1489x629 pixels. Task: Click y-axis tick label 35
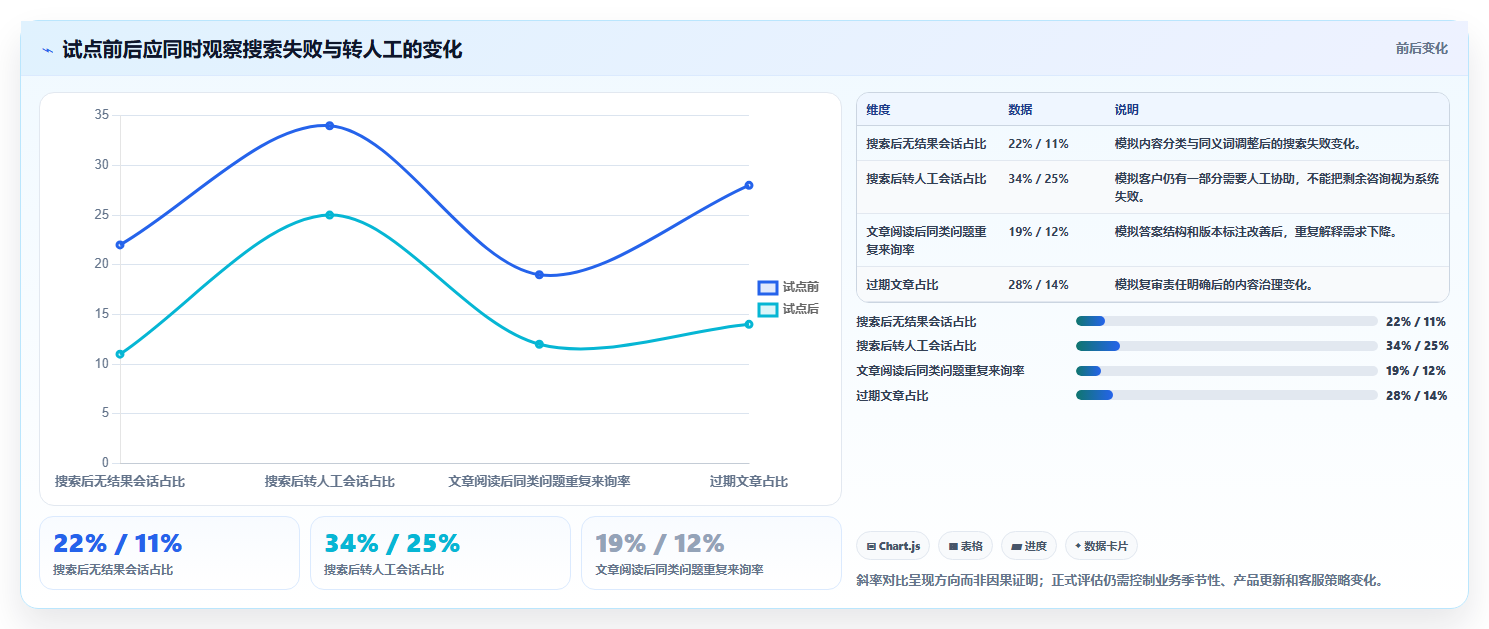102,115
